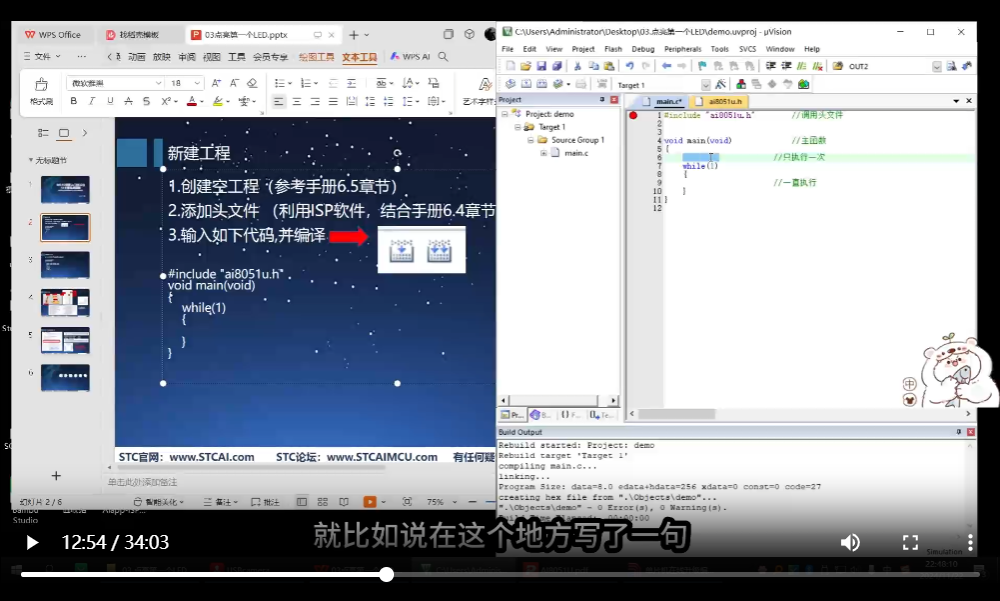Image resolution: width=1000 pixels, height=601 pixels.
Task: Open the Debug menu in µVision
Action: click(643, 49)
